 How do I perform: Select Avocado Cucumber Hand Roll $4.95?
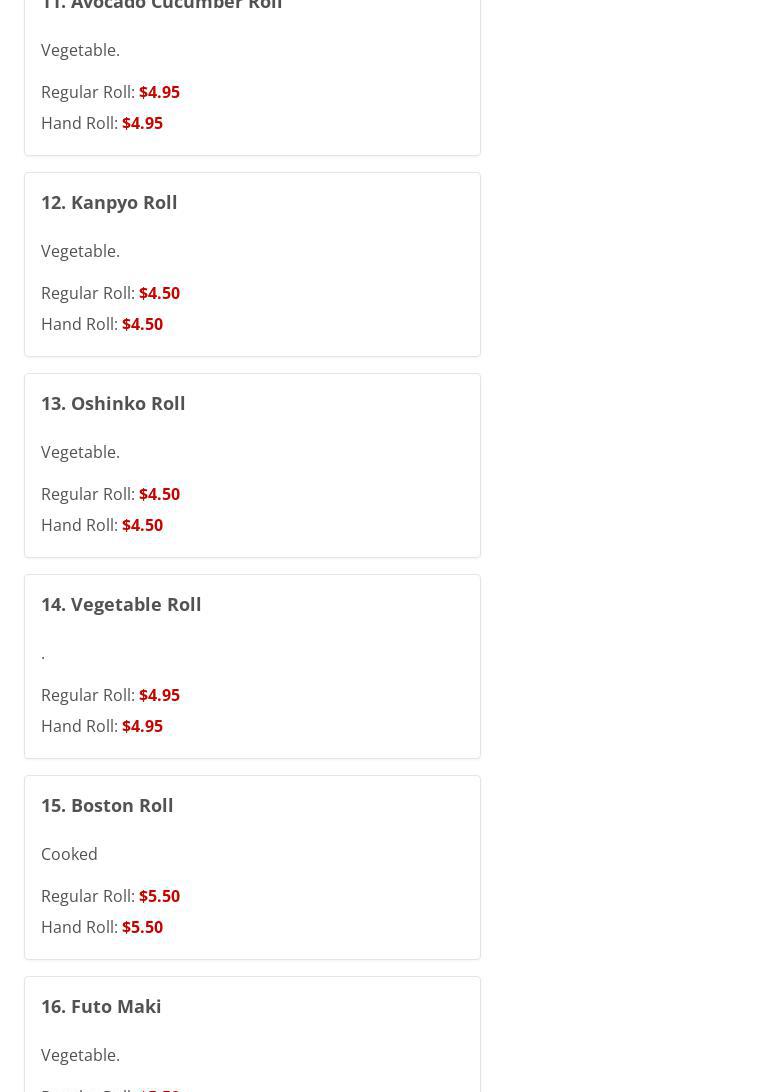(x=142, y=123)
